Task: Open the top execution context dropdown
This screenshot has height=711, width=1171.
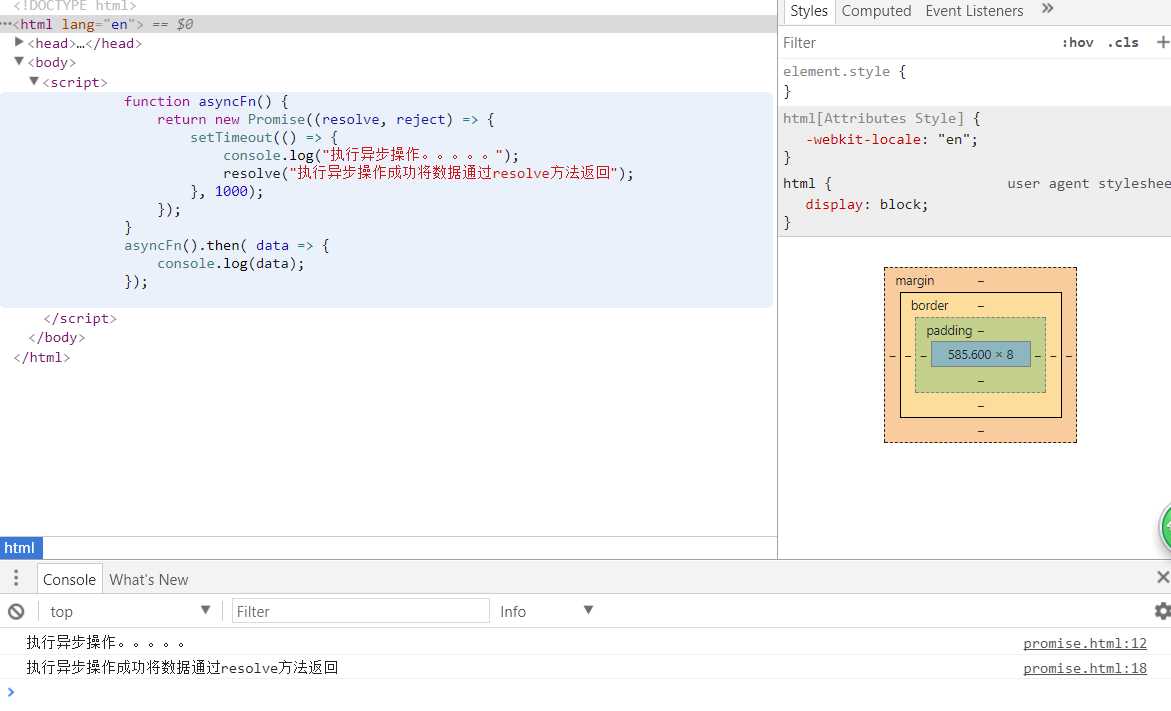Action: tap(130, 611)
